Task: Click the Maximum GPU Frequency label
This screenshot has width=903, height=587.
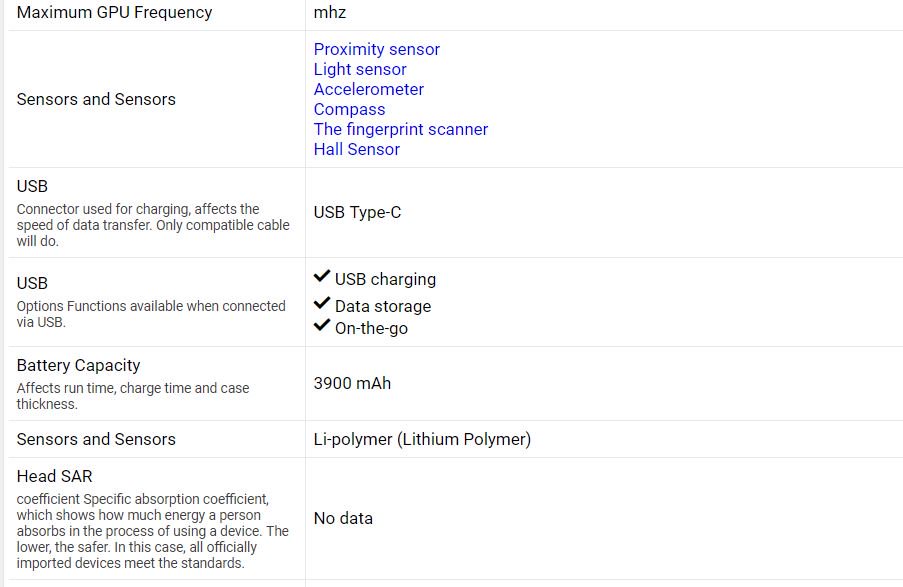Action: point(114,13)
